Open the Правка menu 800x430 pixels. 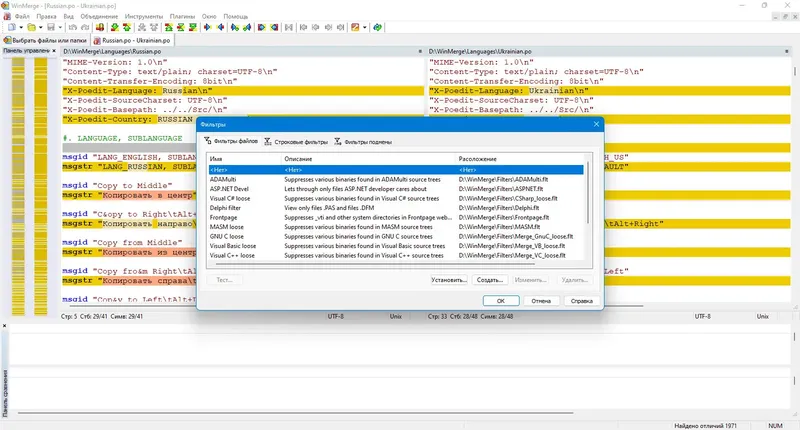pyautogui.click(x=46, y=16)
